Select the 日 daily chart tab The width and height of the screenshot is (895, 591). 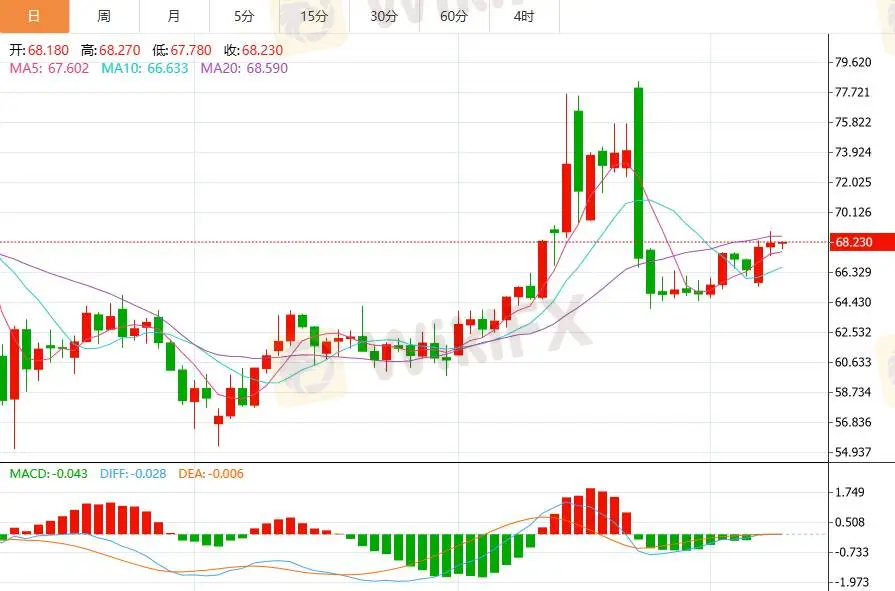(x=34, y=16)
